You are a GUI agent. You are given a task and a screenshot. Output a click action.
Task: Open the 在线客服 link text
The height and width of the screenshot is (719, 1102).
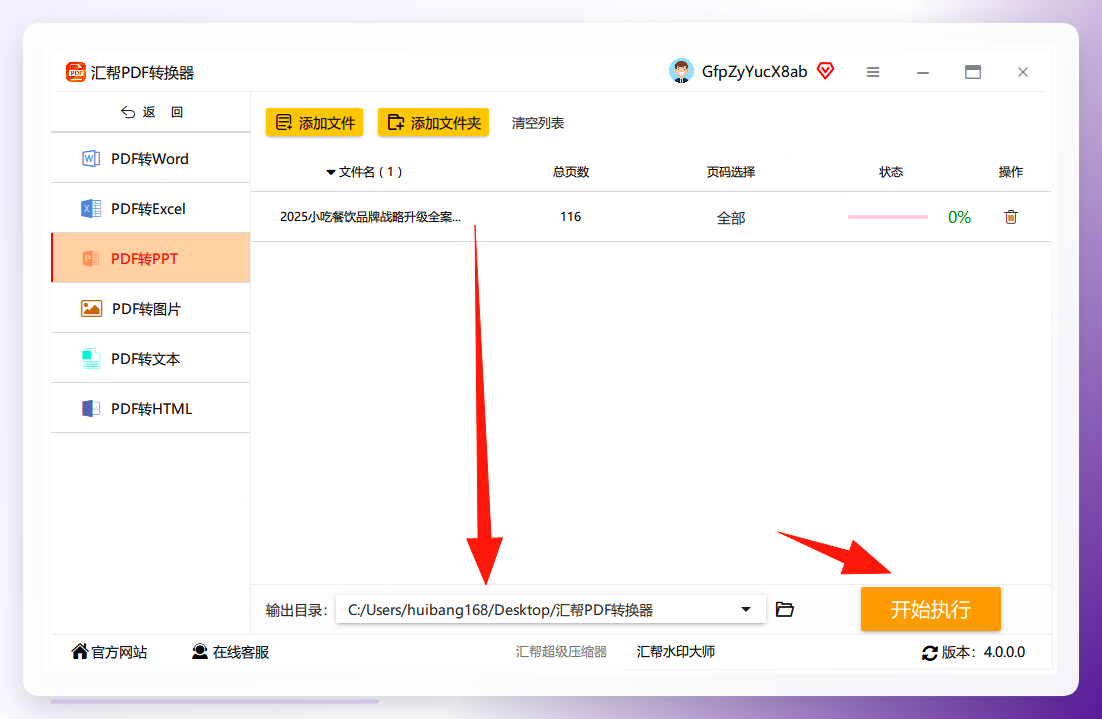click(241, 652)
